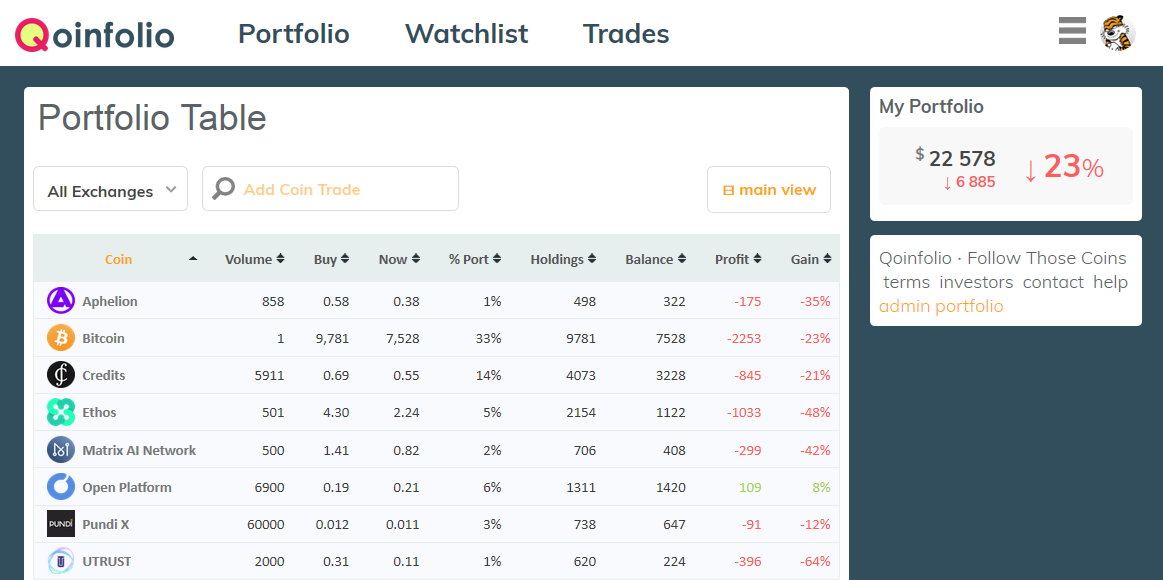Open the hamburger menu
This screenshot has width=1163, height=580.
[1072, 31]
